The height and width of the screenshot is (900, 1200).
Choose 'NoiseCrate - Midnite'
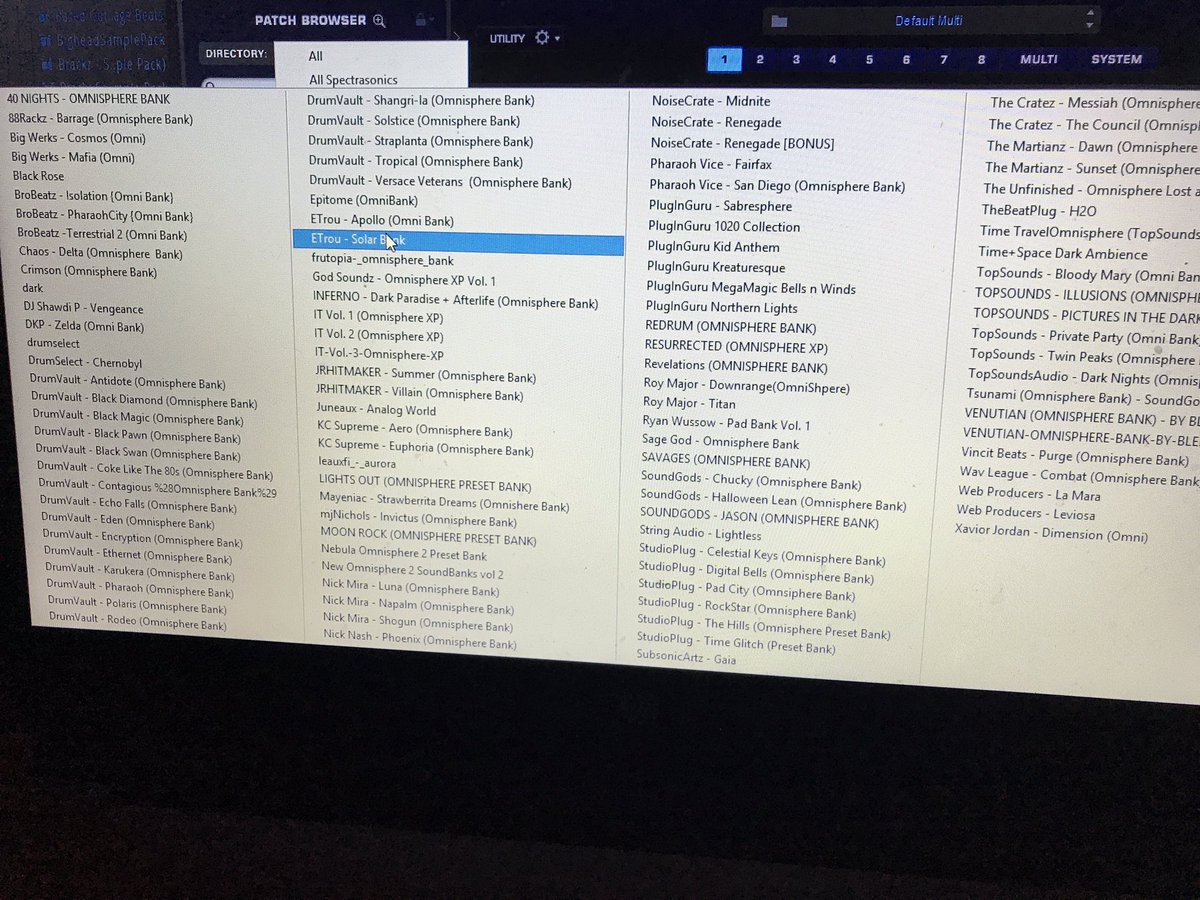click(711, 101)
